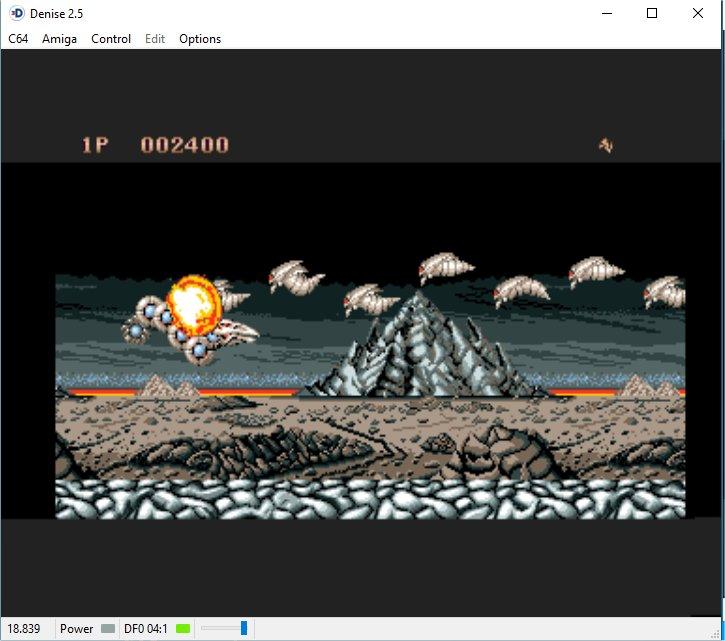Open the Amiga menu
The height and width of the screenshot is (641, 725).
[59, 39]
